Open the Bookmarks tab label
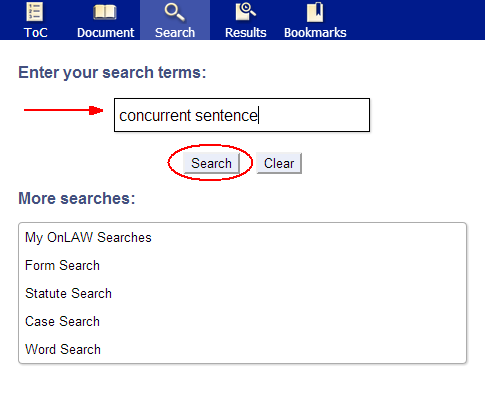 point(315,33)
